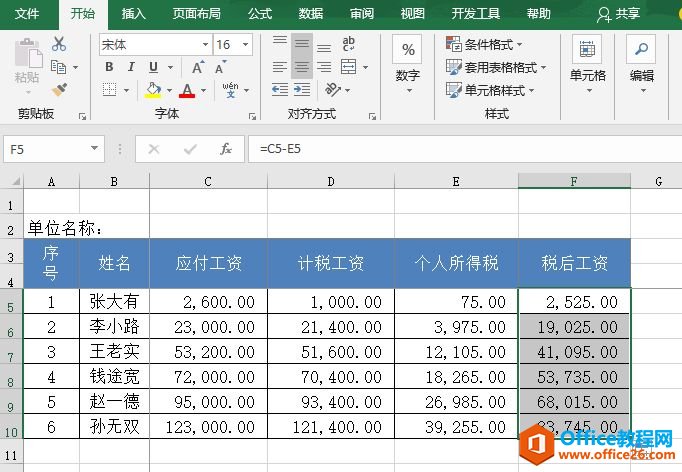682x472 pixels.
Task: Click Merge and Center icon
Action: [349, 67]
